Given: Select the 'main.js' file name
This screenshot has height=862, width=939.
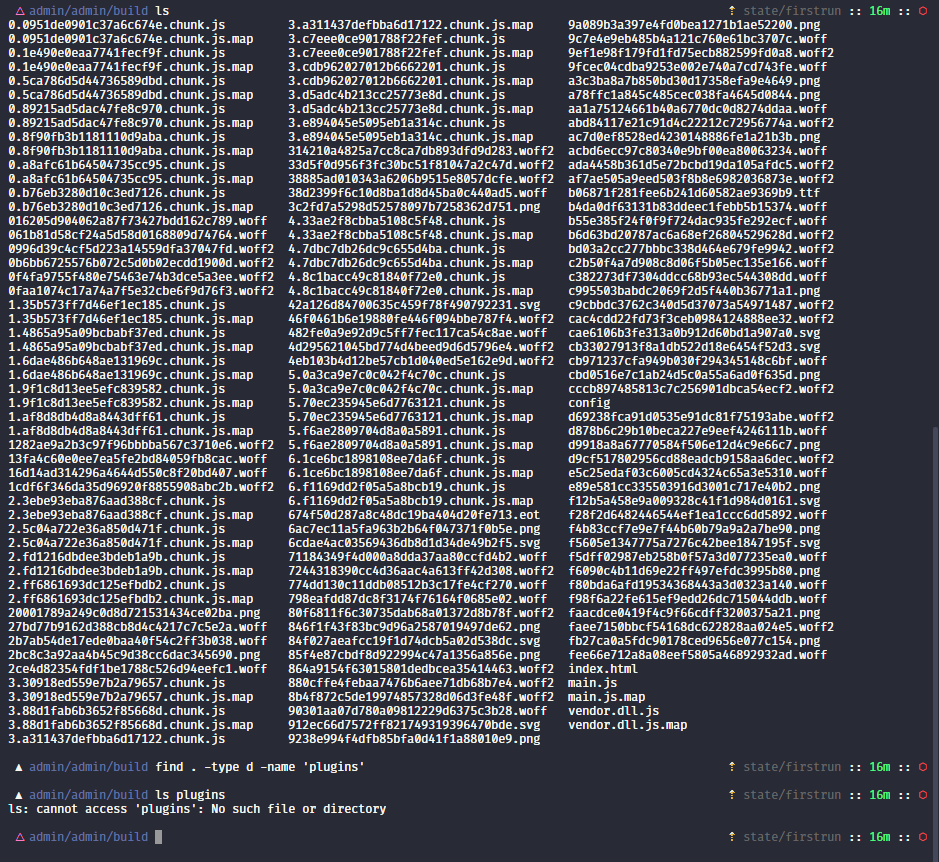Looking at the screenshot, I should click(x=592, y=683).
